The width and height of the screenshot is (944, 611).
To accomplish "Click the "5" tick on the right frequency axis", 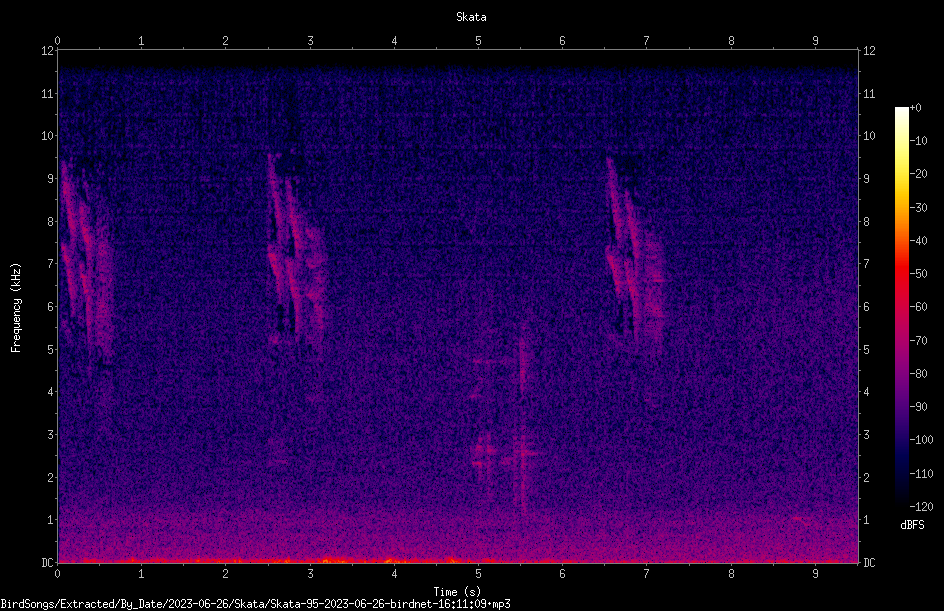I will [866, 349].
